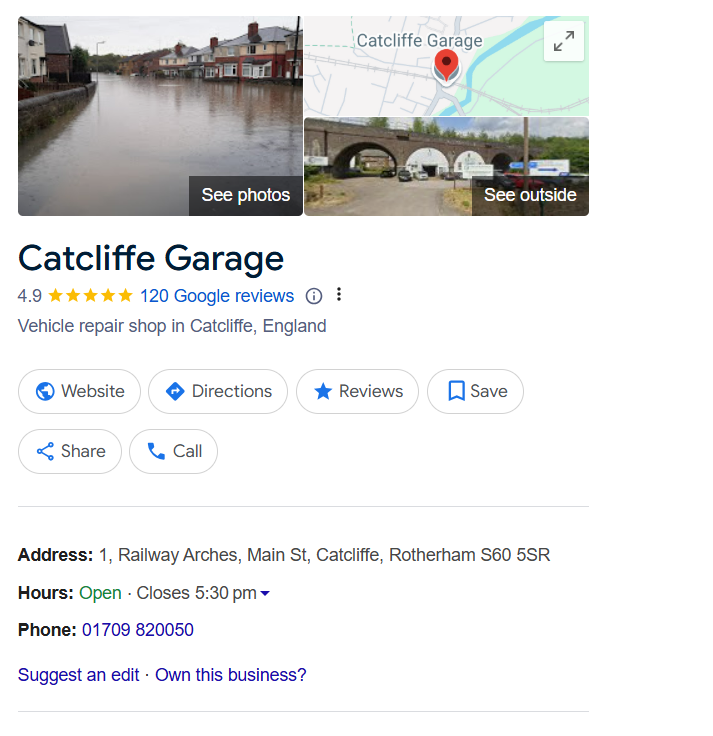Expand the opening hours dropdown arrow
The width and height of the screenshot is (713, 736).
coord(265,593)
